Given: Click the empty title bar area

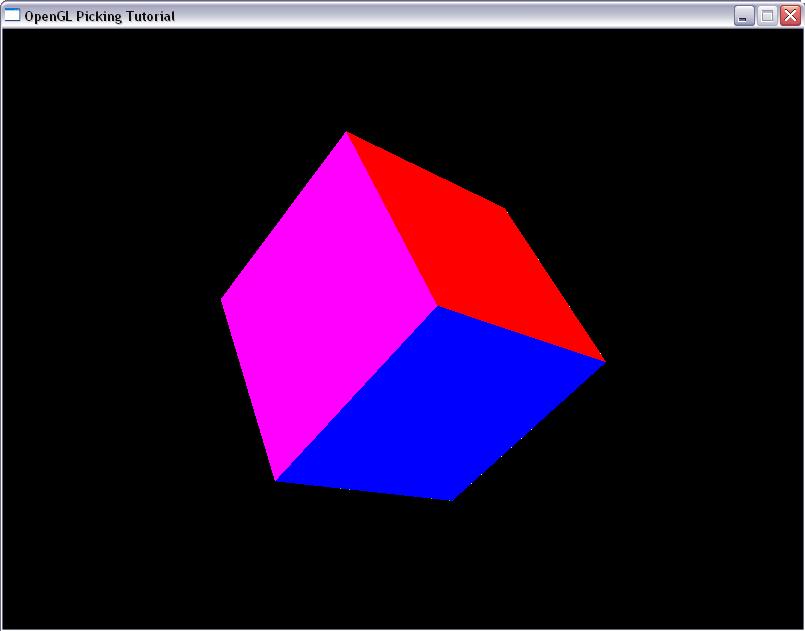Looking at the screenshot, I should pos(450,15).
